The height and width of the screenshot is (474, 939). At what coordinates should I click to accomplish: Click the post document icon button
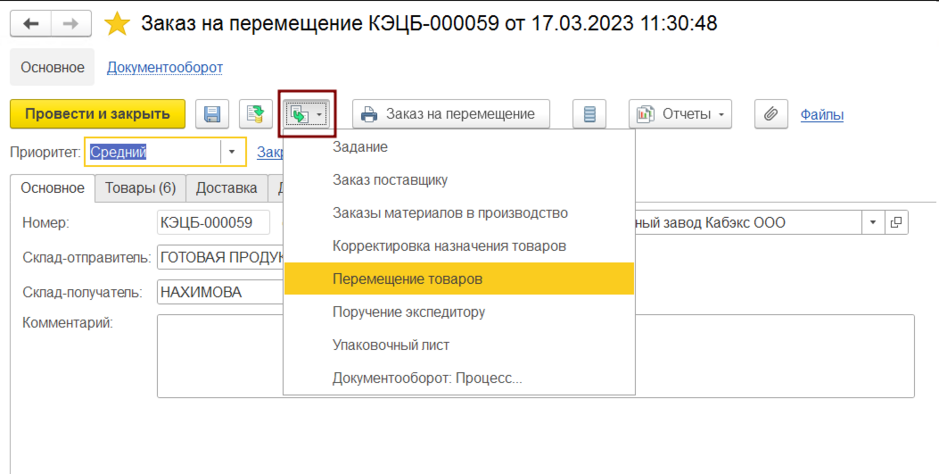[x=256, y=114]
